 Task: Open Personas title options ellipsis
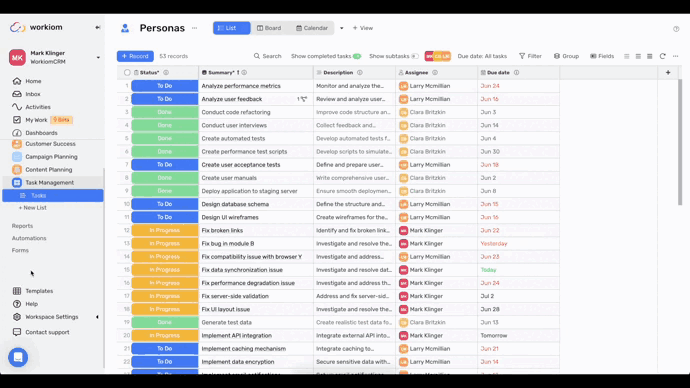click(195, 28)
